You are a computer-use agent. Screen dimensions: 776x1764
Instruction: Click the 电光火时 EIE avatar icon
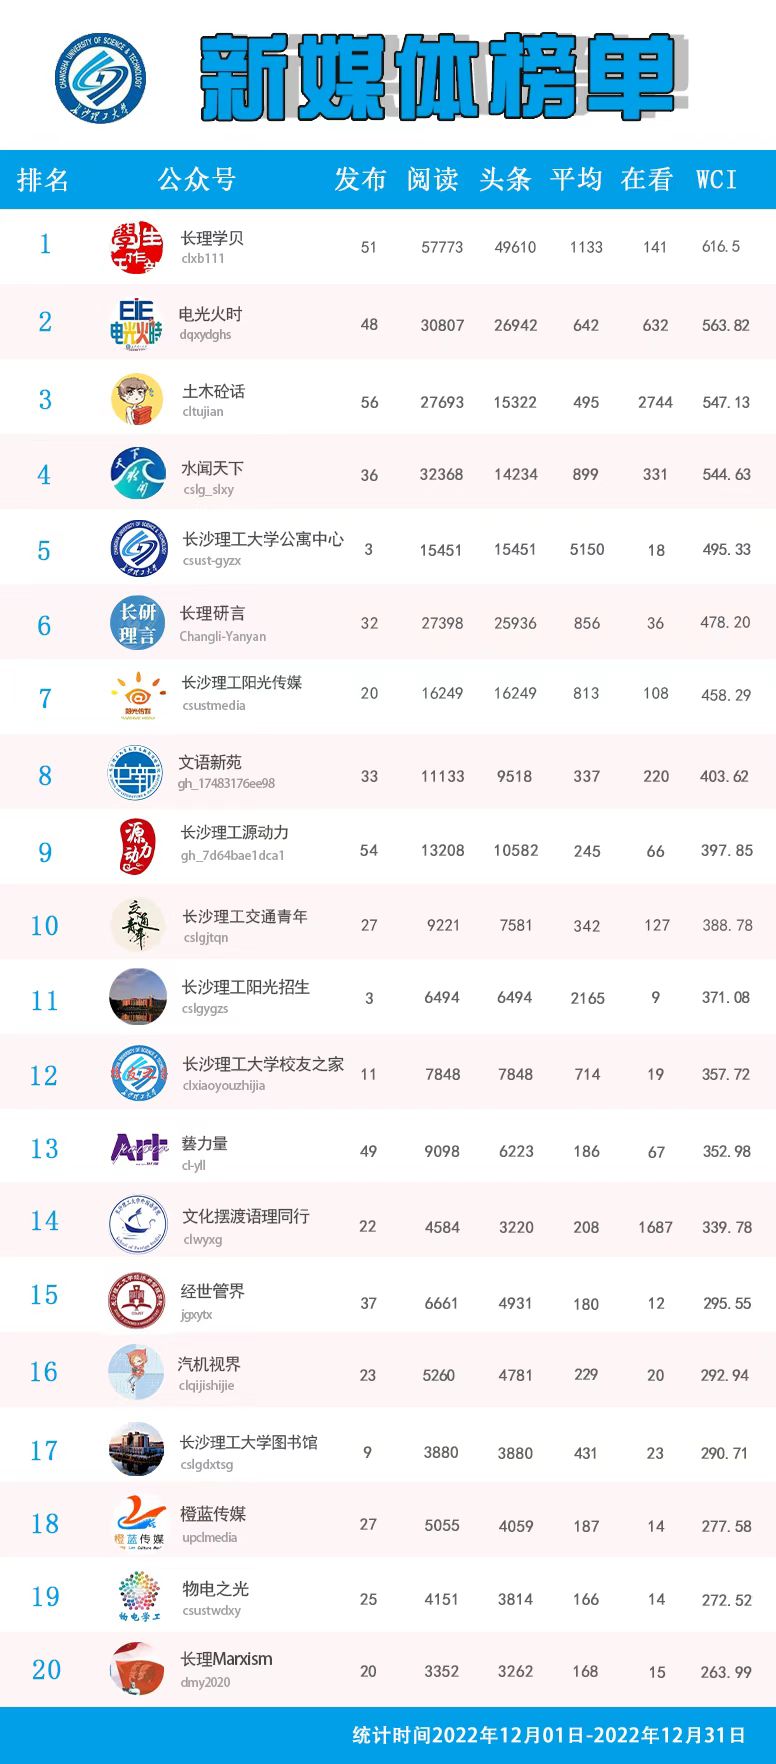(137, 323)
